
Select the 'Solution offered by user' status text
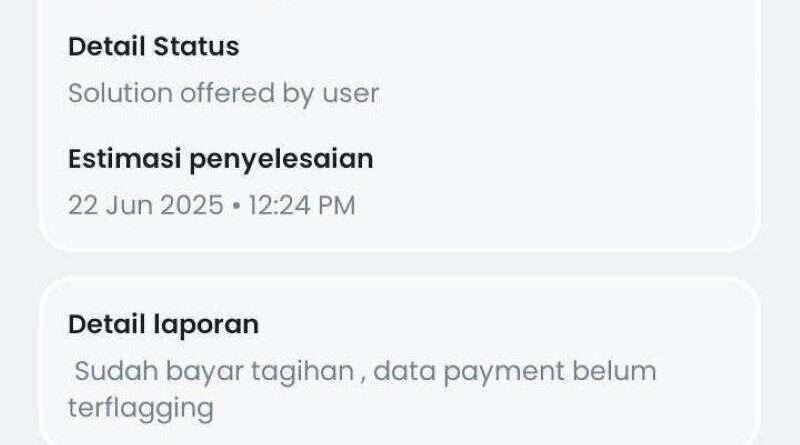[x=223, y=94]
